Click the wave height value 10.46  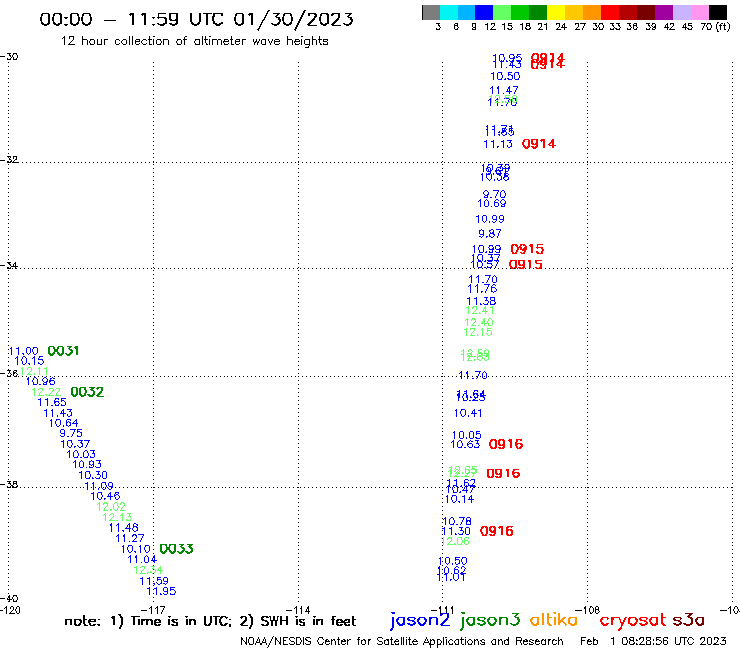(105, 496)
